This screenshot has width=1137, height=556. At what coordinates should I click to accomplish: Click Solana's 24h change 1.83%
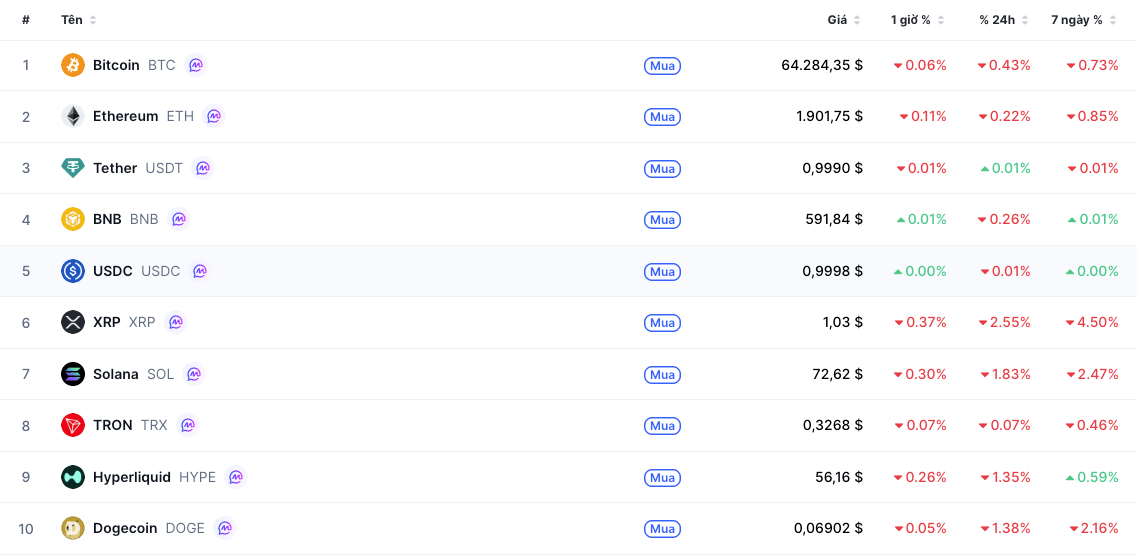tap(1005, 374)
